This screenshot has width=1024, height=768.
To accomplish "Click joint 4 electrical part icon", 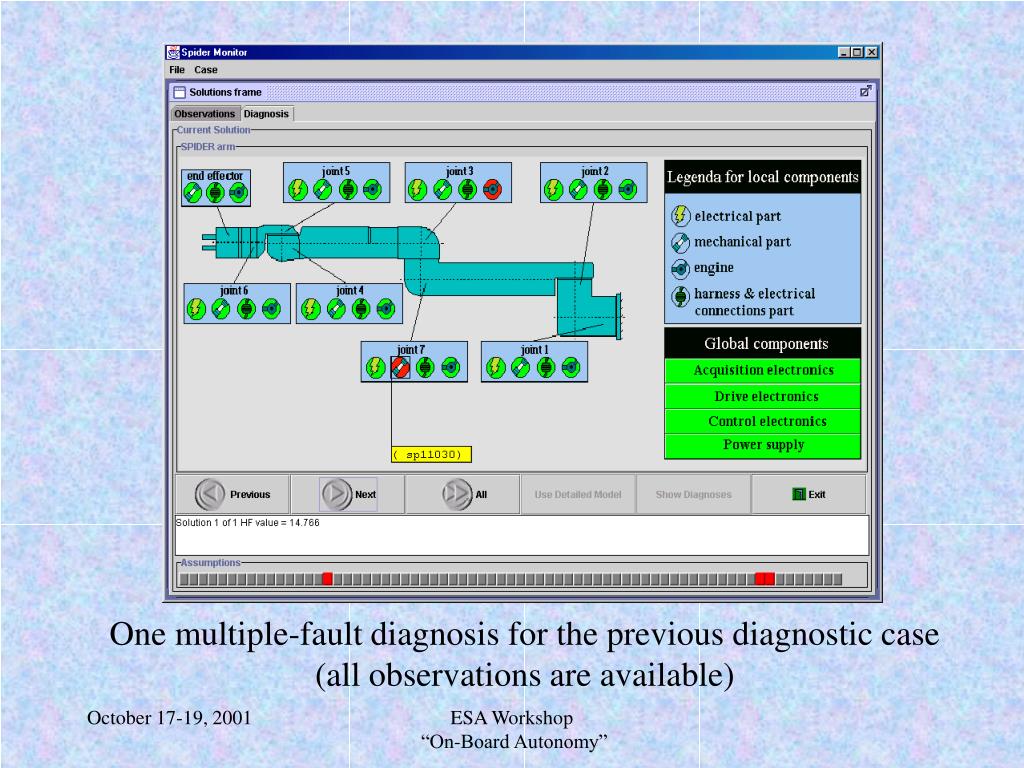I will tap(310, 308).
